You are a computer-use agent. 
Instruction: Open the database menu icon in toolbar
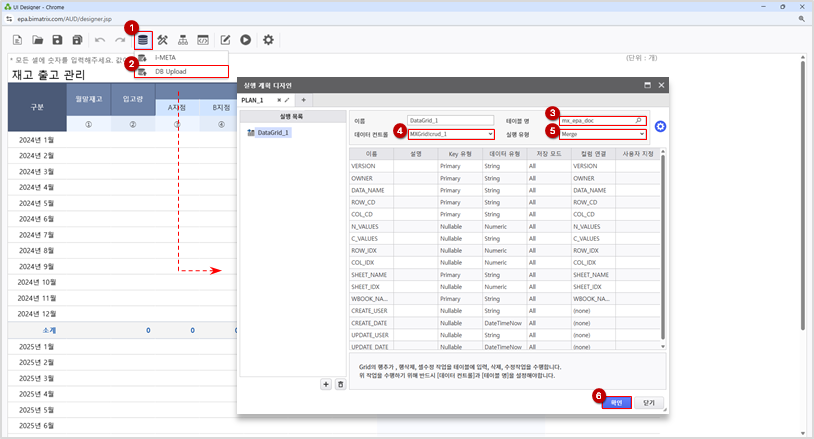143,40
